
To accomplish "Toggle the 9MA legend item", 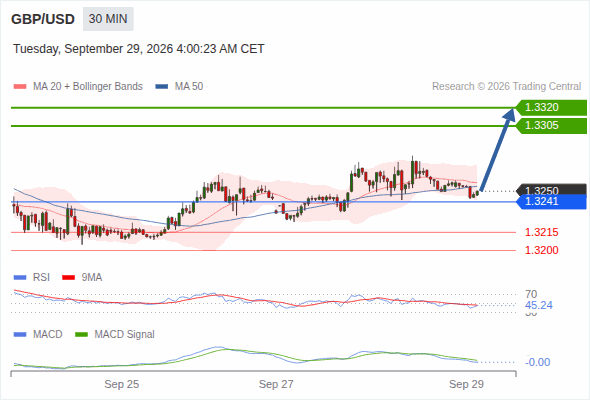I will 82,277.
